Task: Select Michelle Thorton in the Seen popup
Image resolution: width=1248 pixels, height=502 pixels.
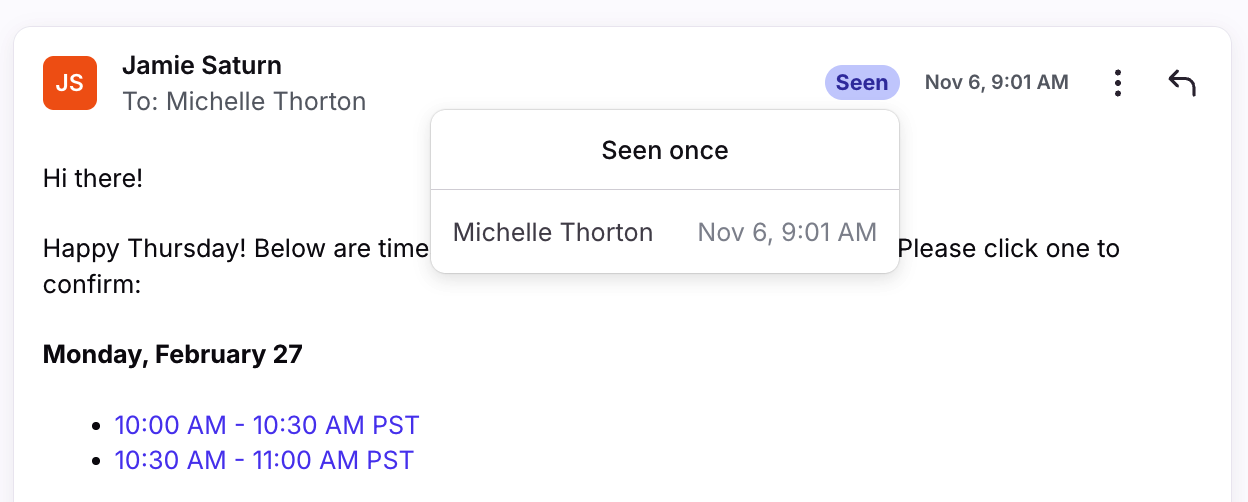Action: 553,233
